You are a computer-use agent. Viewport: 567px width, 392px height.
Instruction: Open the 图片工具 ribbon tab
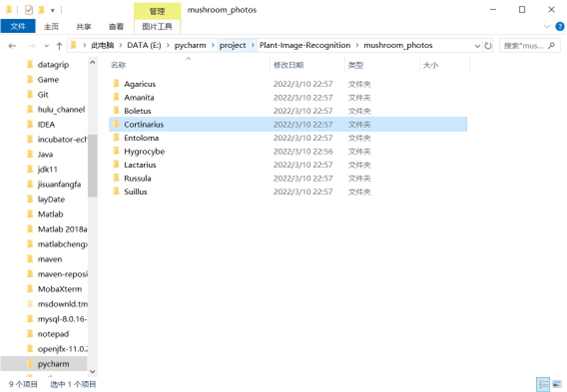tap(157, 26)
